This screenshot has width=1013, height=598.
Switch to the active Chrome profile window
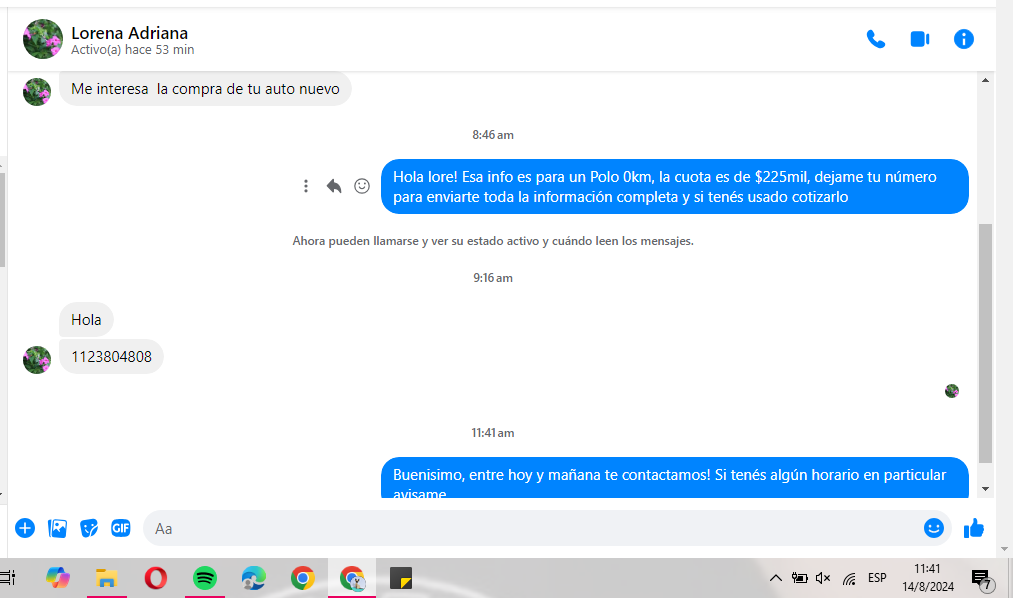(x=352, y=578)
